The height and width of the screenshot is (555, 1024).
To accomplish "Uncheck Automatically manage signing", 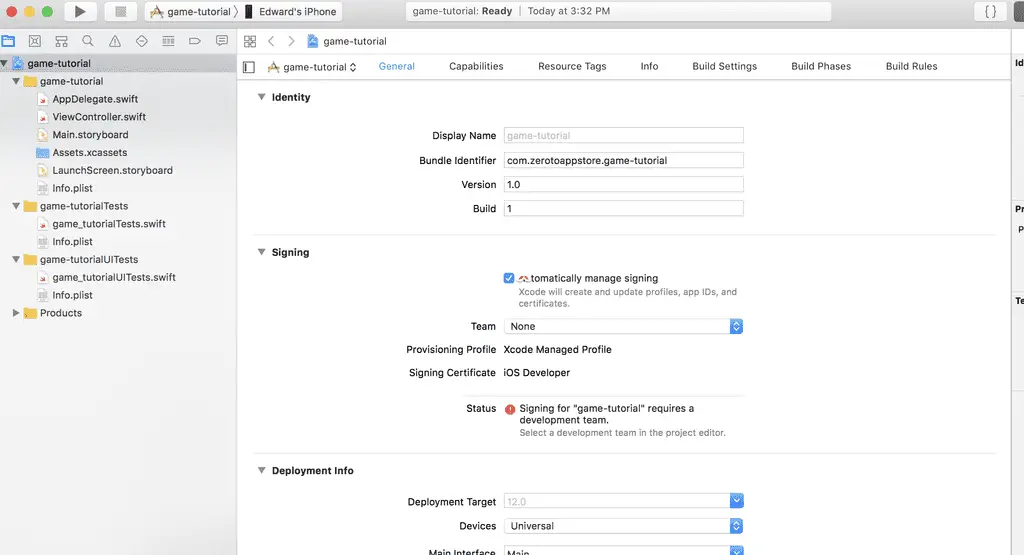I will pos(509,278).
